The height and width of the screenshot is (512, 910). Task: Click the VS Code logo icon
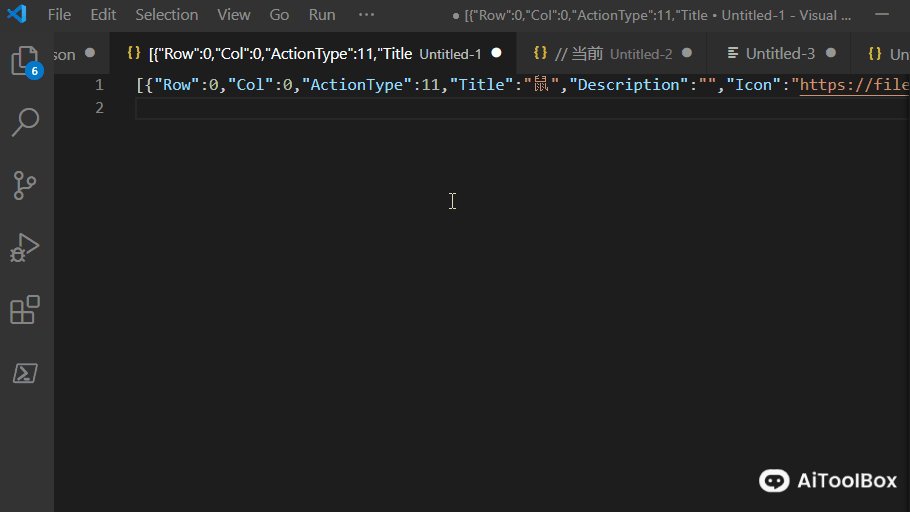pyautogui.click(x=17, y=15)
